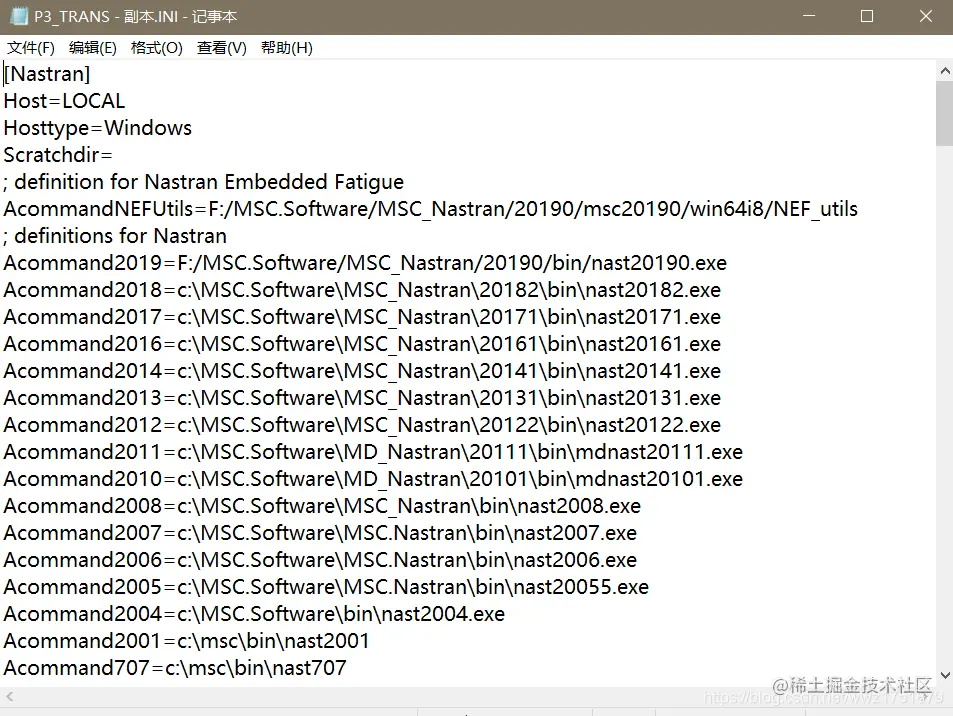Place the cursor on the [Nastran] line
953x716 pixels.
click(x=47, y=74)
